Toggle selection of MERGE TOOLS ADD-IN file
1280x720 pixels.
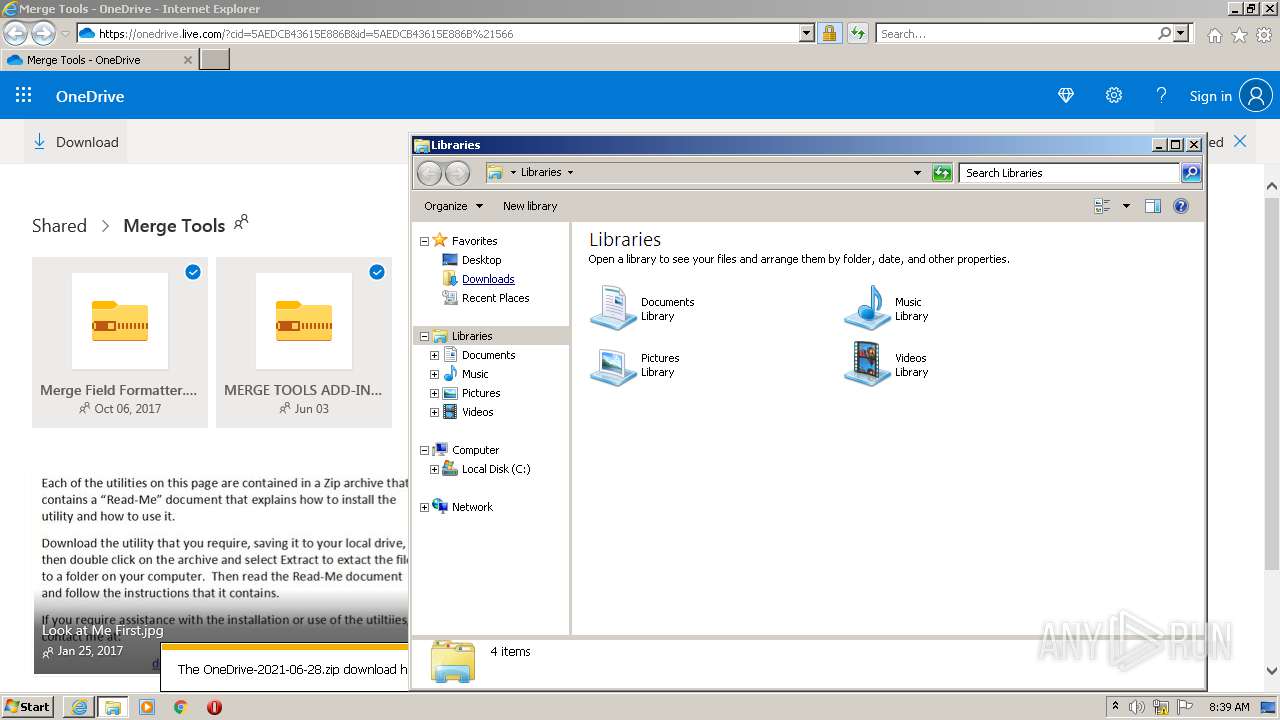[x=377, y=272]
